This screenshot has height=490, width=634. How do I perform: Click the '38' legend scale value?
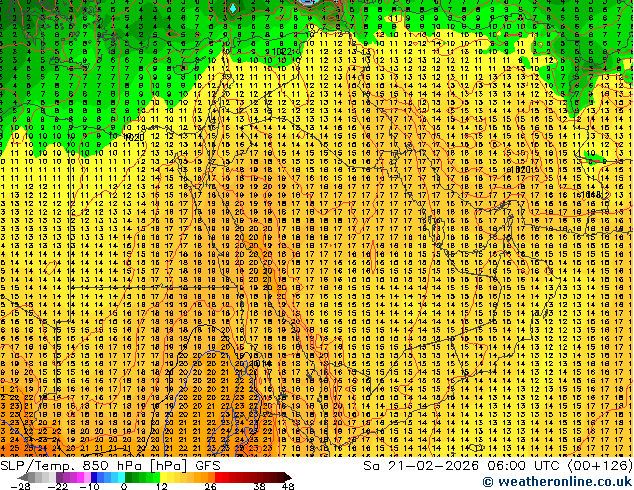click(260, 486)
